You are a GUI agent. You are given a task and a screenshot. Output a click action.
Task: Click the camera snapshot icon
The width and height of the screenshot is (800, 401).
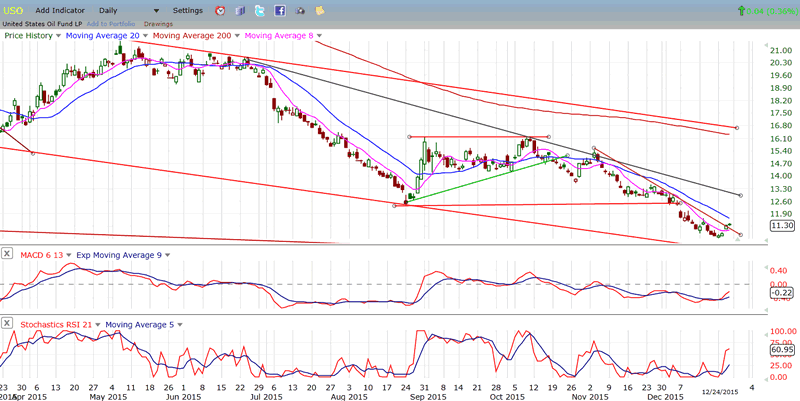pos(300,10)
